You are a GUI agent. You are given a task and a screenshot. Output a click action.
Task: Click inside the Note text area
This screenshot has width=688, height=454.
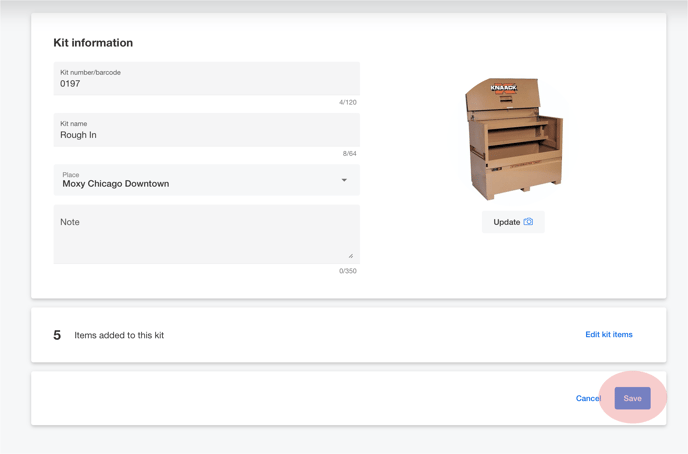click(206, 234)
